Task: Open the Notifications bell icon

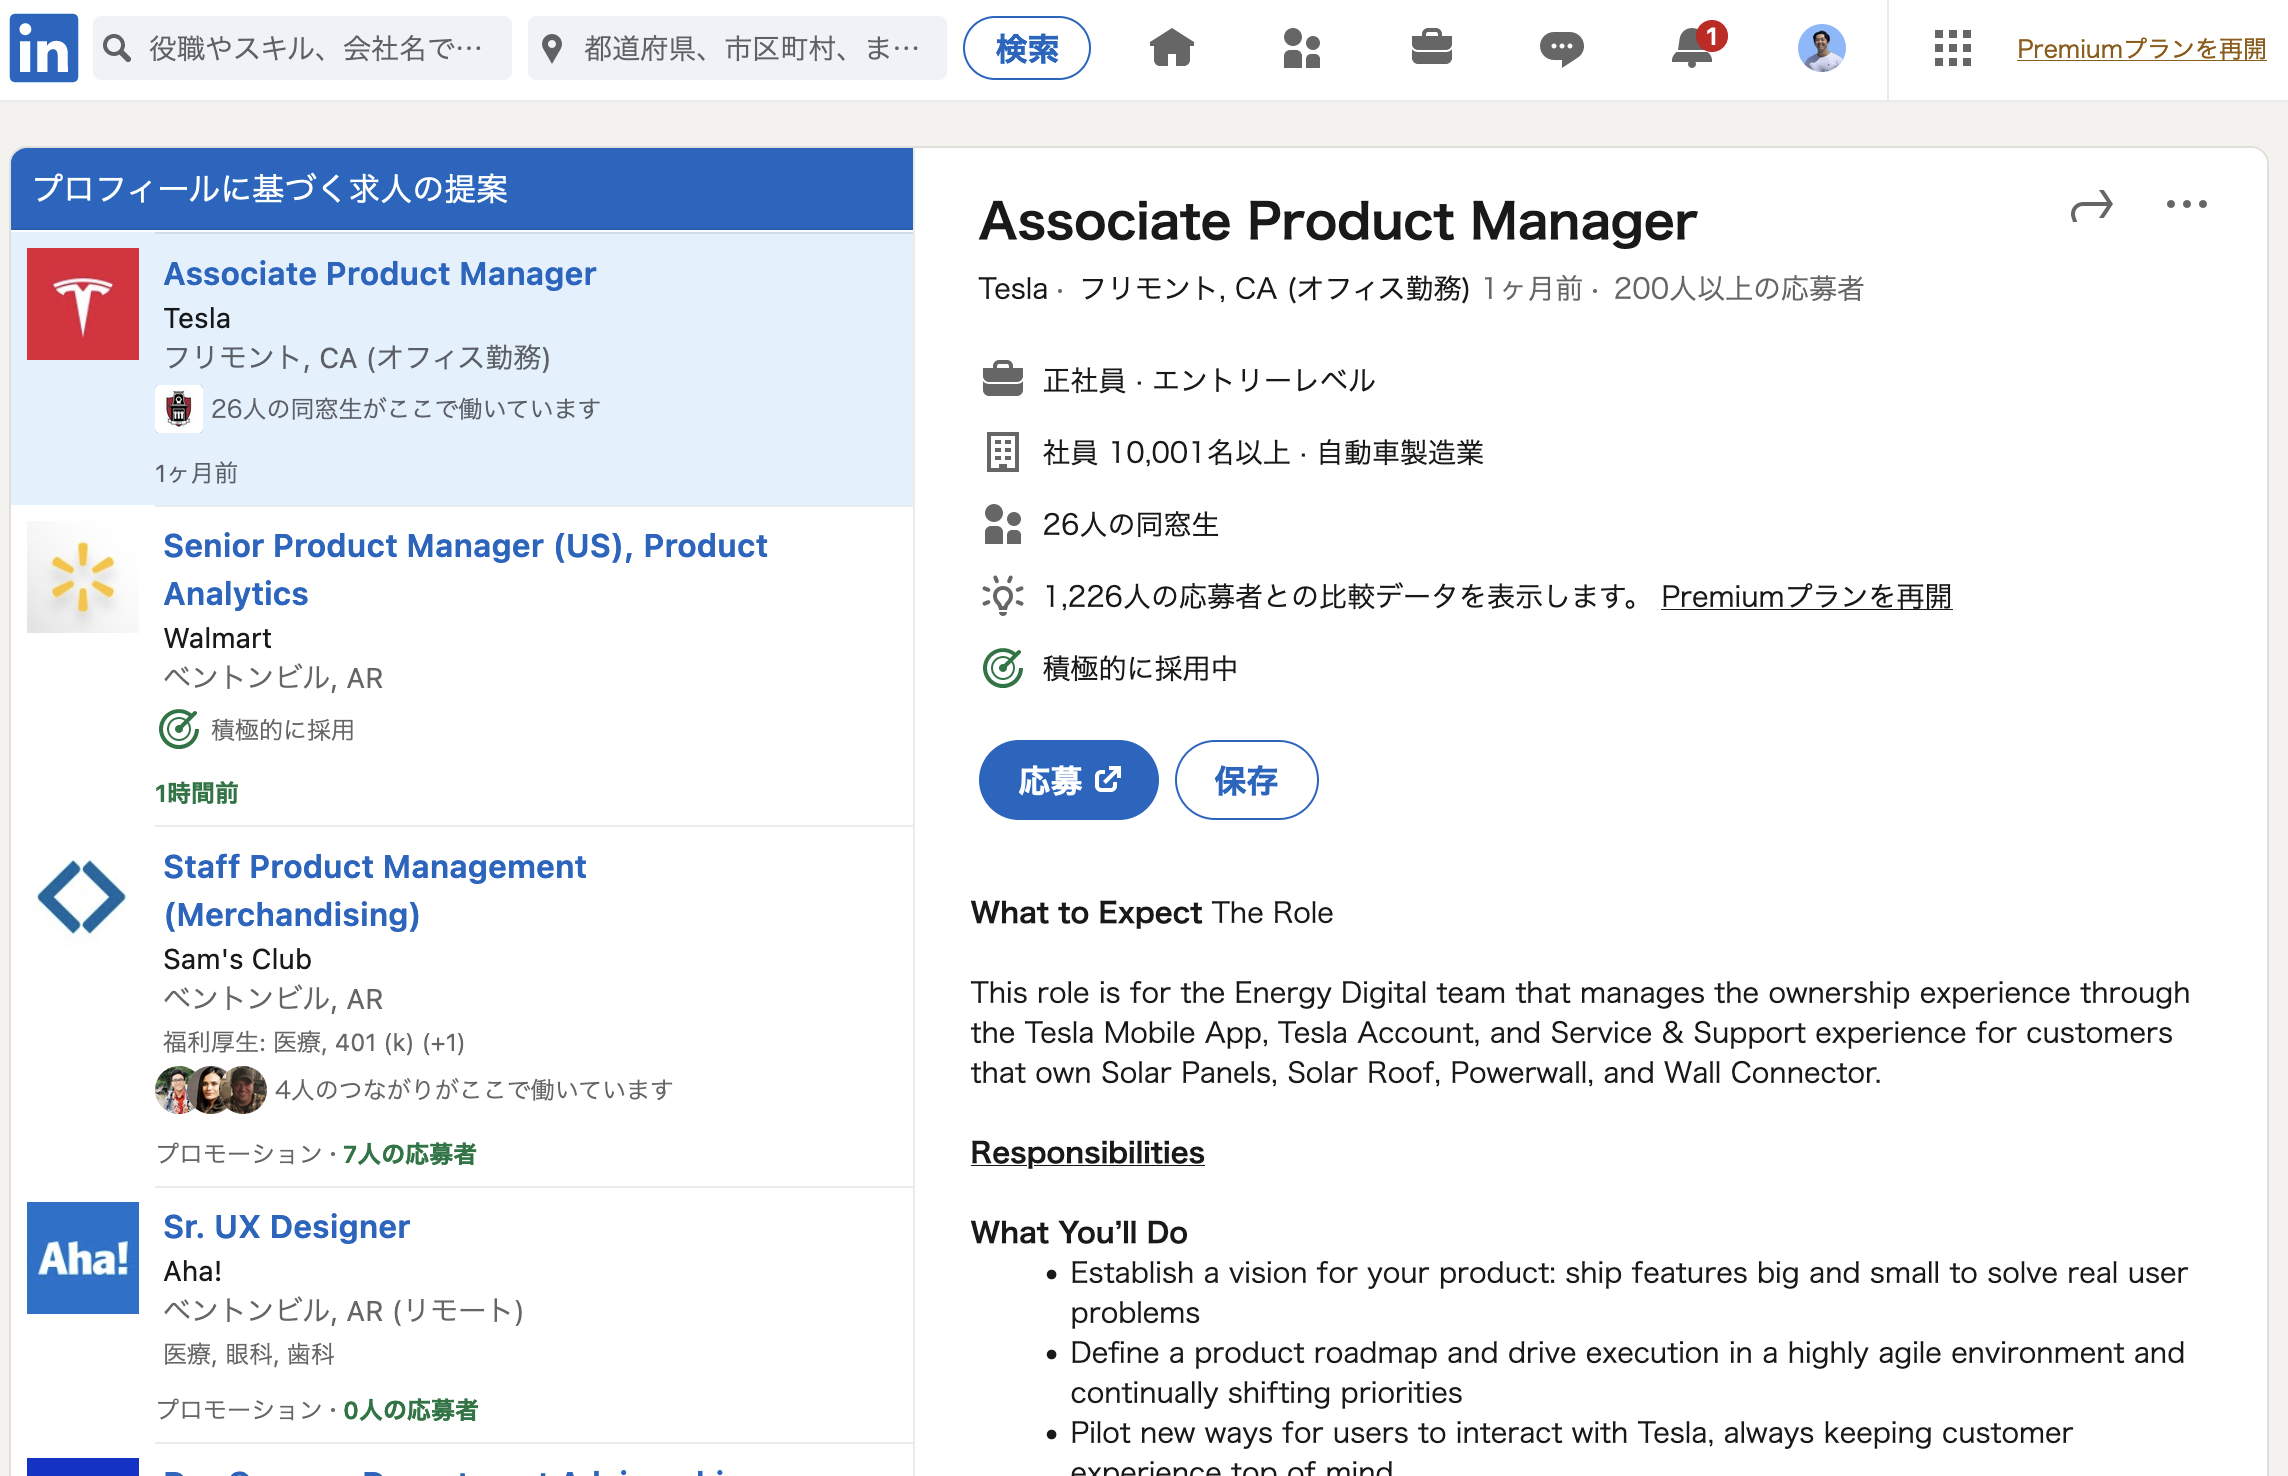Action: tap(1693, 47)
